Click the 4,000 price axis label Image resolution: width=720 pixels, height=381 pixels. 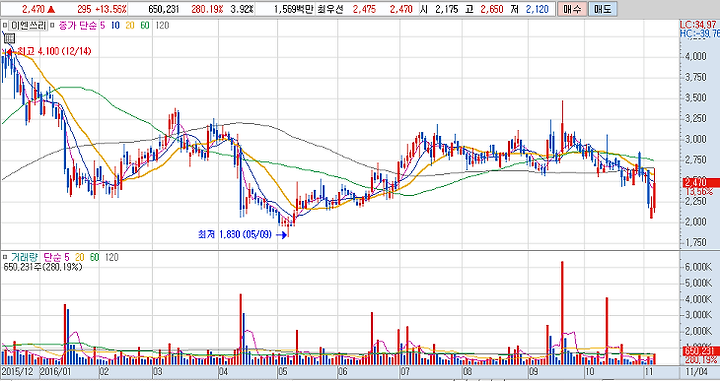696,56
